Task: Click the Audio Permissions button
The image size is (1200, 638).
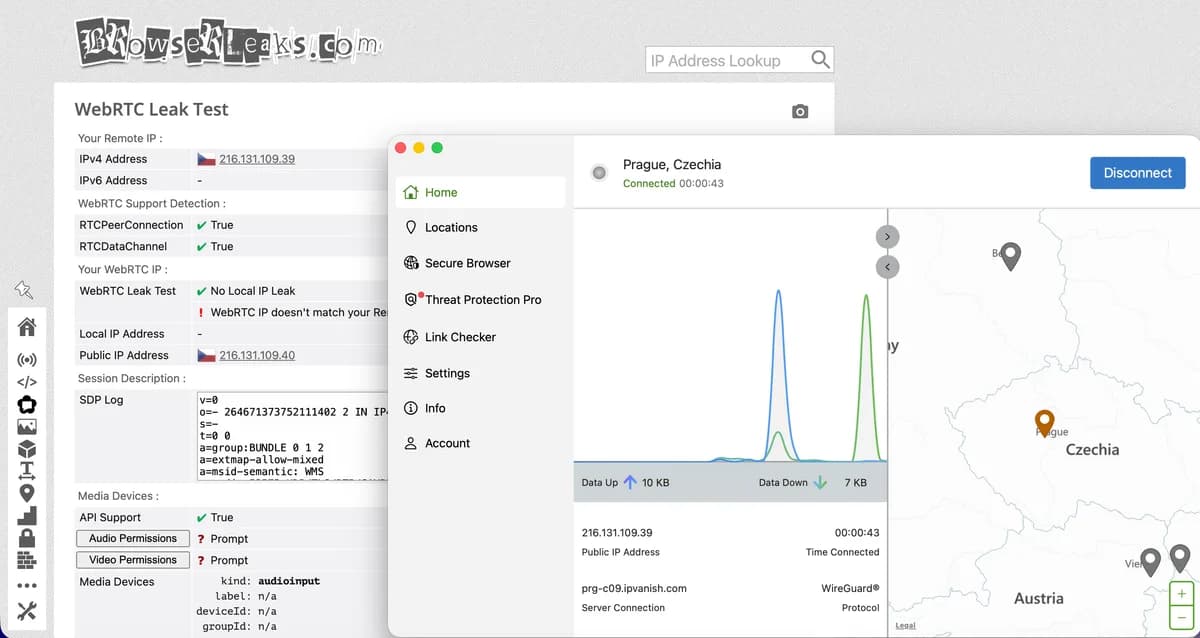Action: (133, 538)
